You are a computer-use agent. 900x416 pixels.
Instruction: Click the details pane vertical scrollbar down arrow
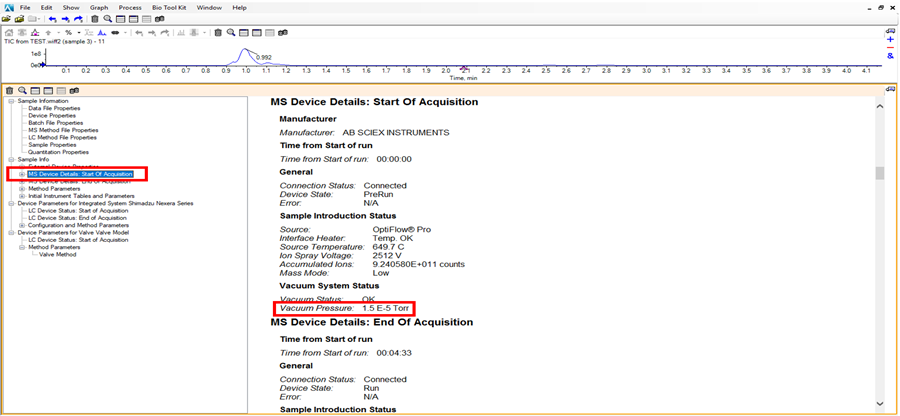point(881,404)
